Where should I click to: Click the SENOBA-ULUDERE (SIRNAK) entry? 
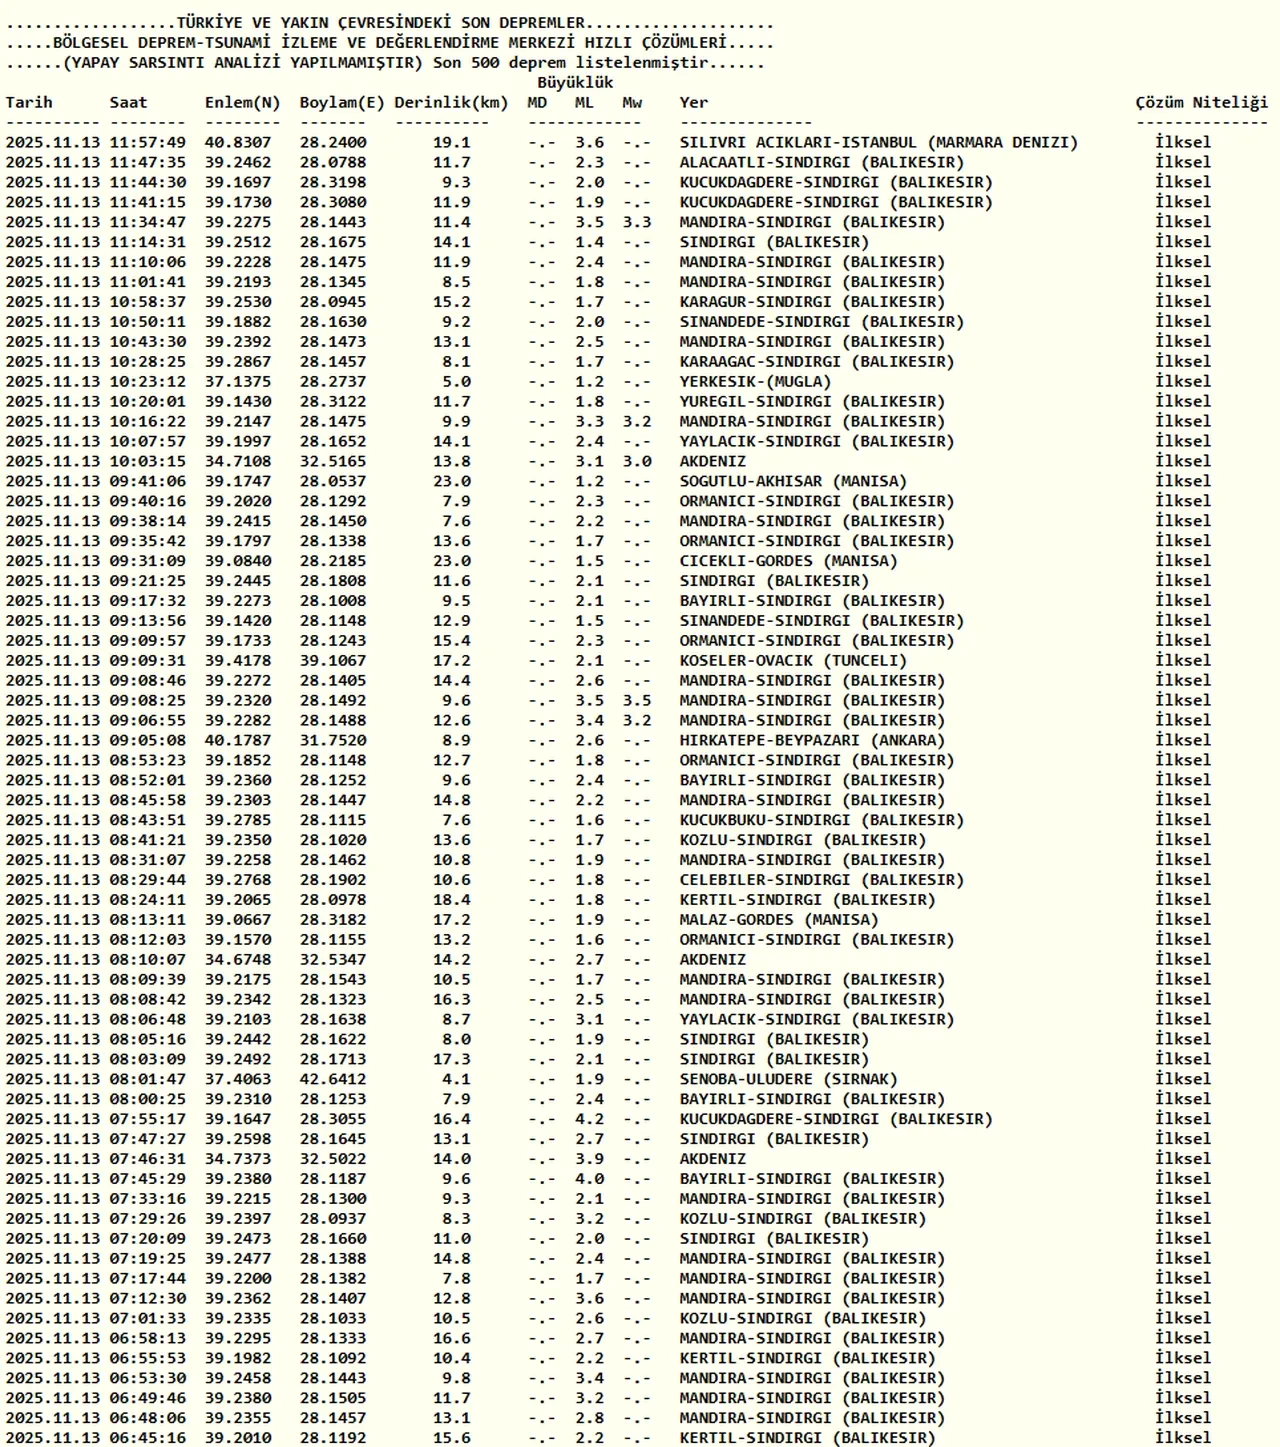[x=788, y=1079]
